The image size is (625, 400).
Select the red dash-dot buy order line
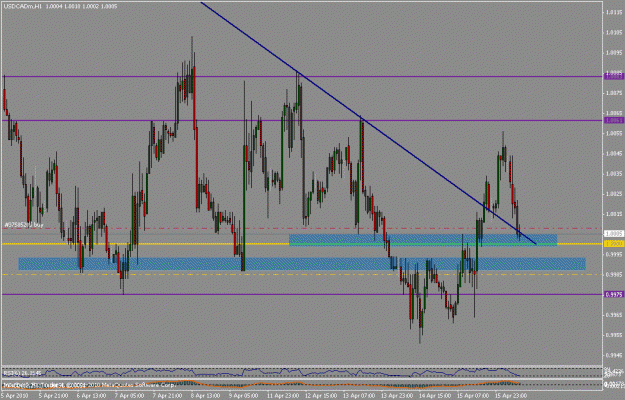pos(303,228)
